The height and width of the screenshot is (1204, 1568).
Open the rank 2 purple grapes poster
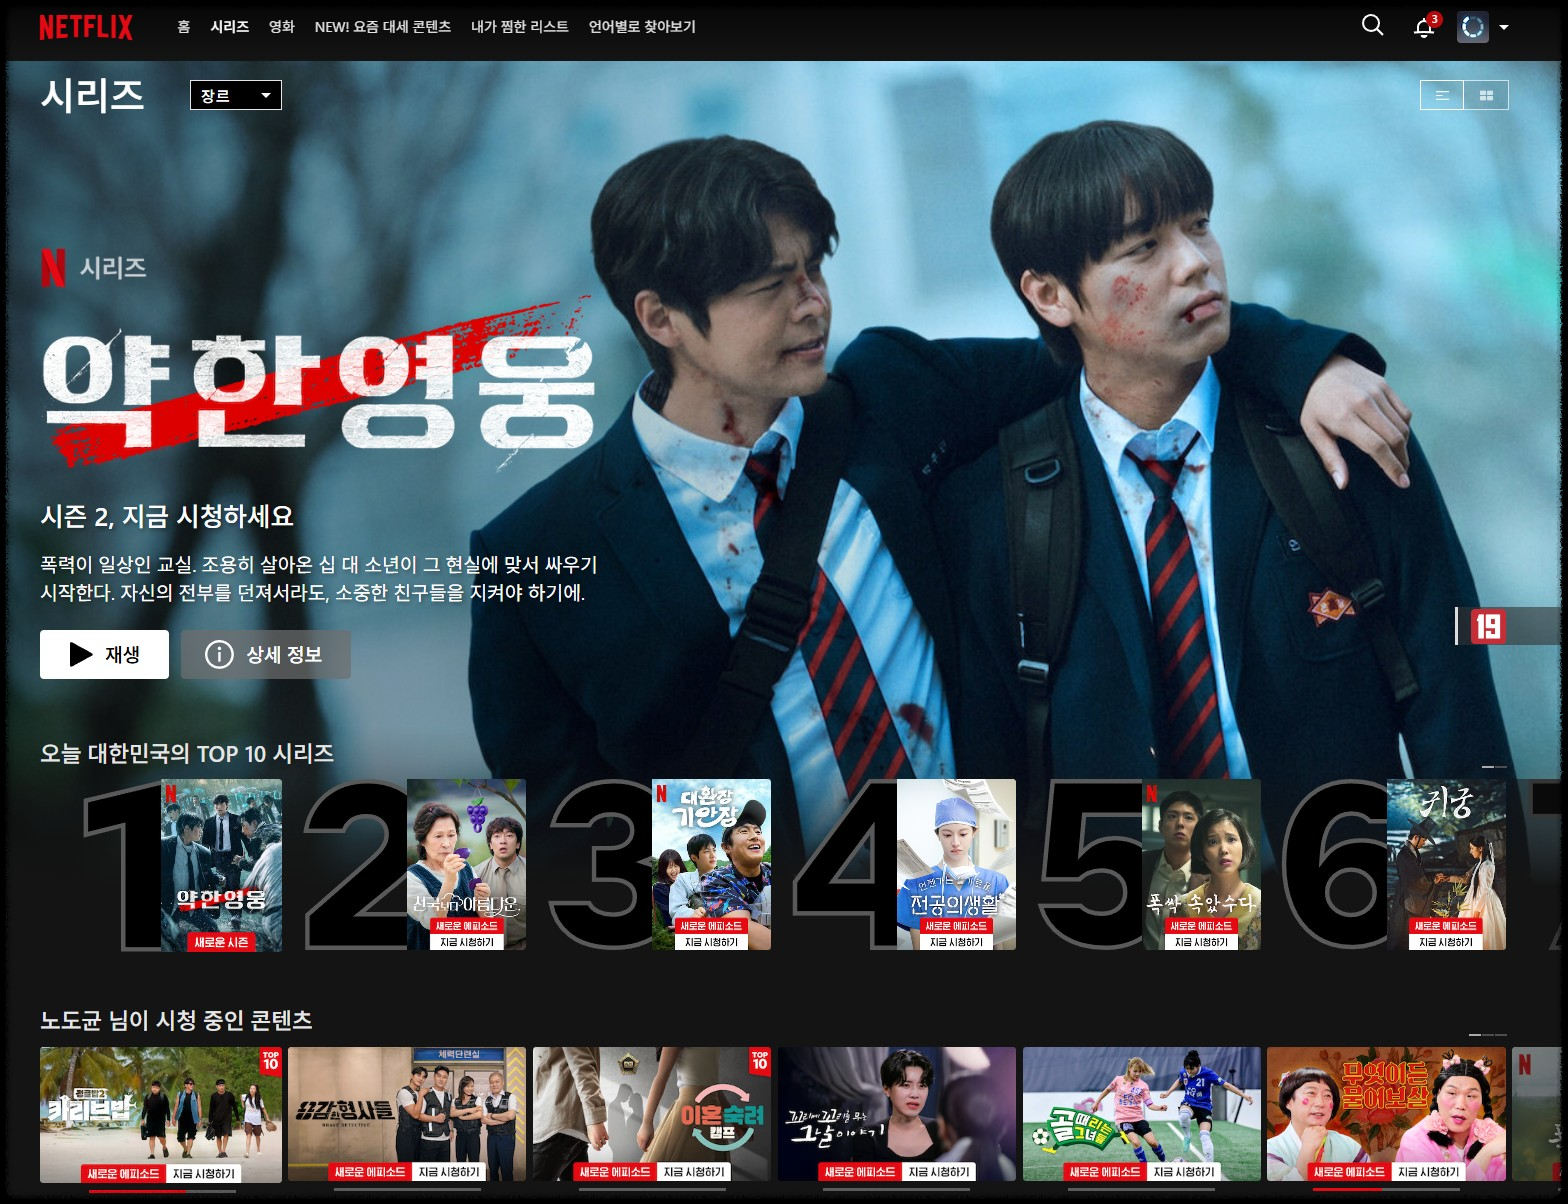(466, 865)
